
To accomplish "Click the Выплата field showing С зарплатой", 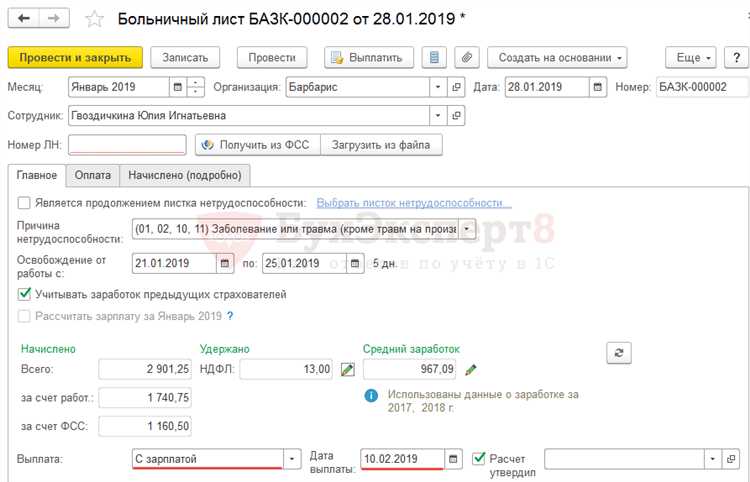I will (208, 460).
